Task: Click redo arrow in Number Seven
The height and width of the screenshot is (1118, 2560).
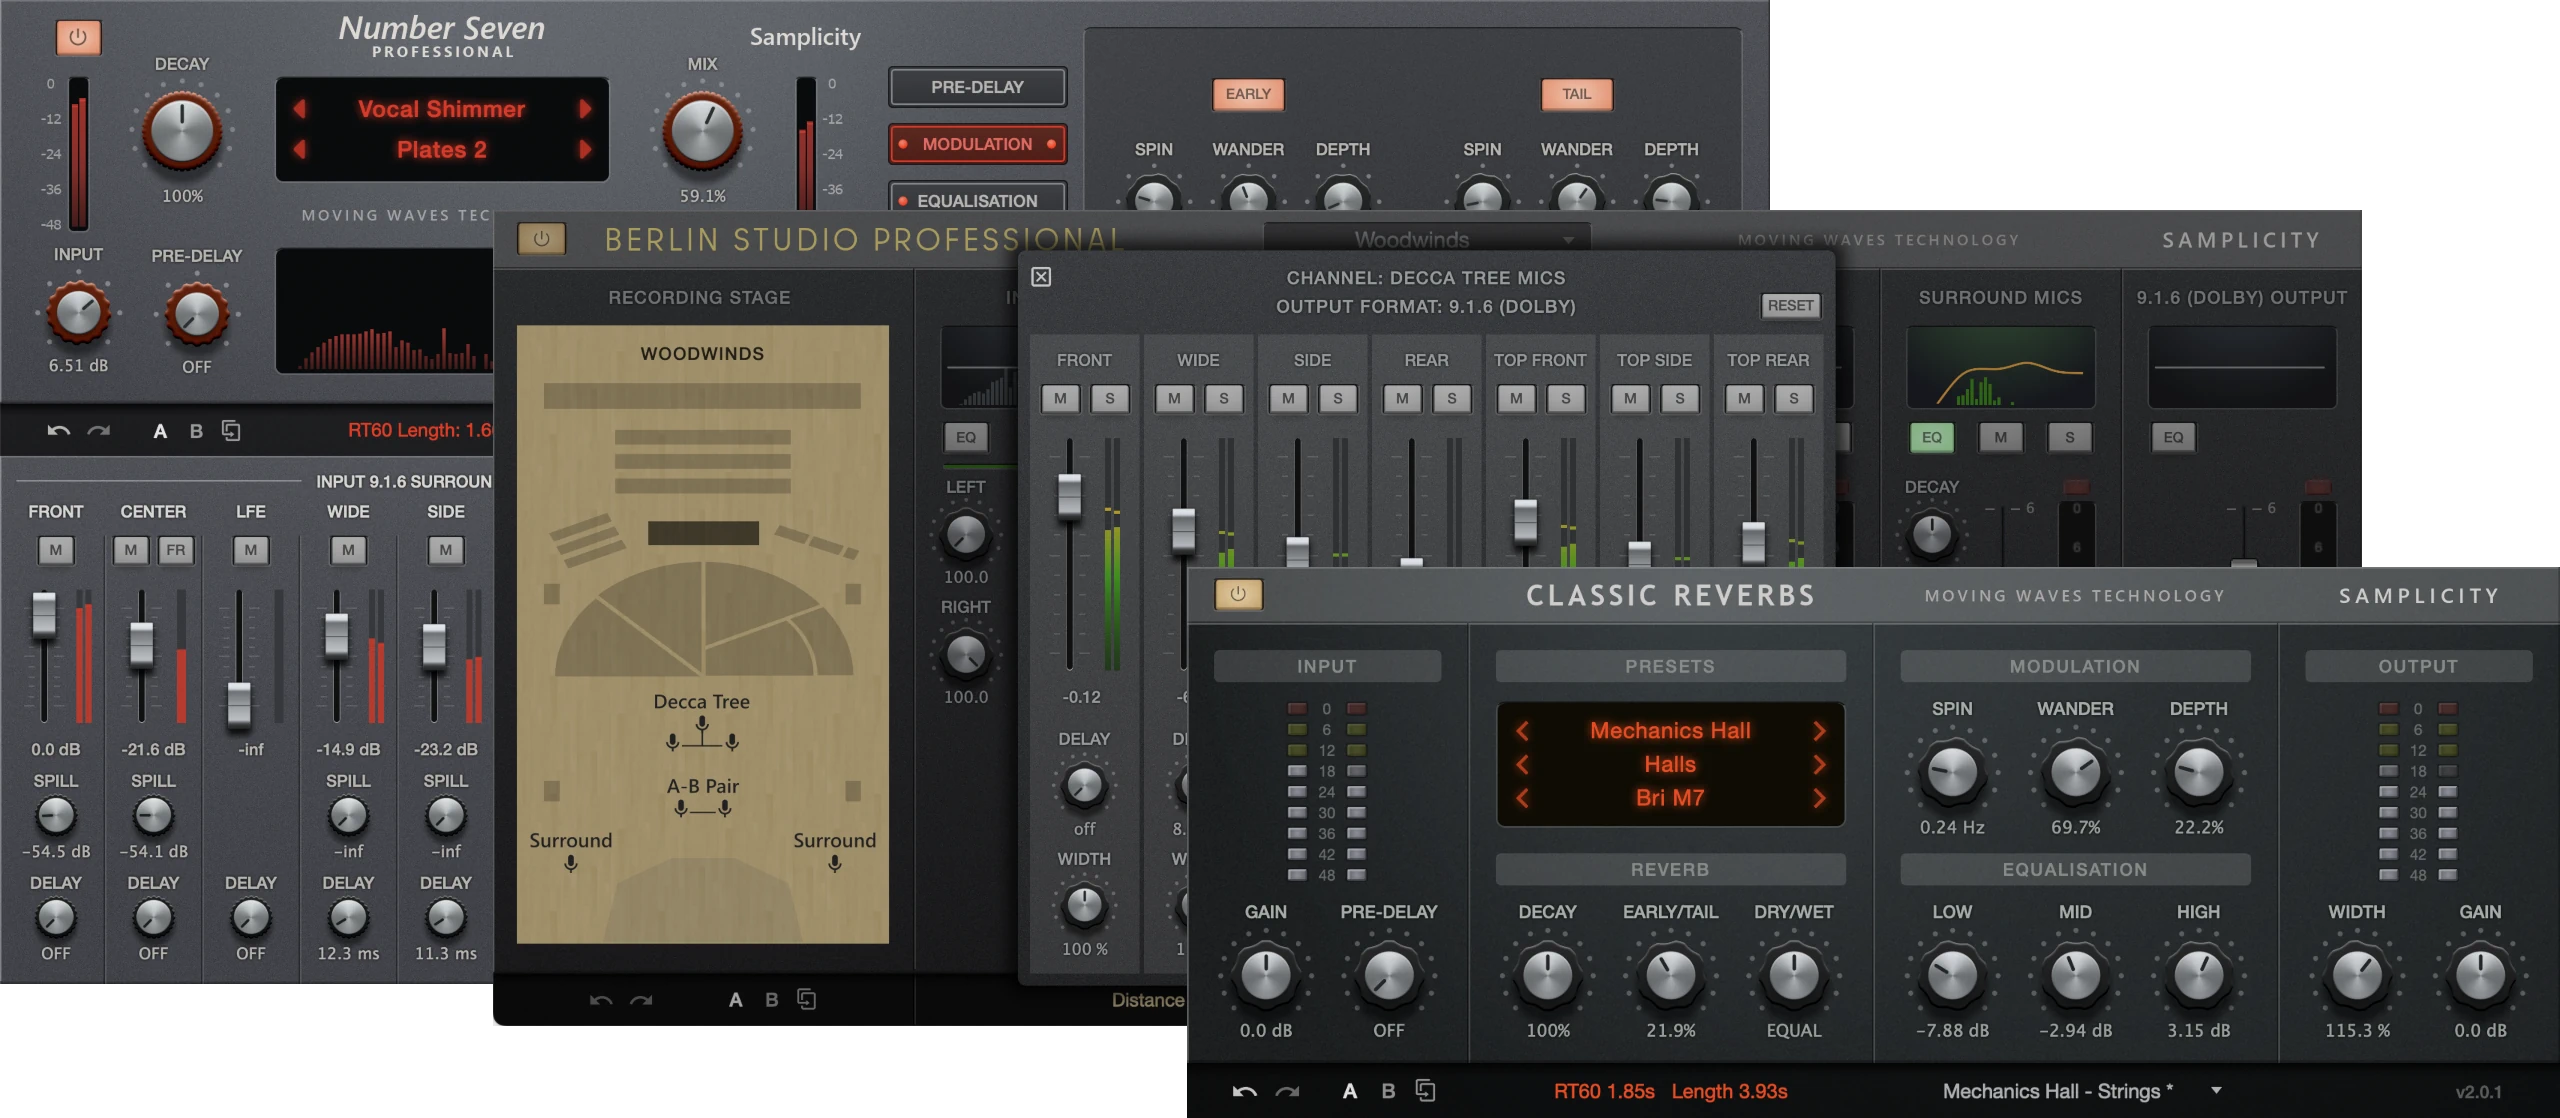Action: [x=98, y=431]
